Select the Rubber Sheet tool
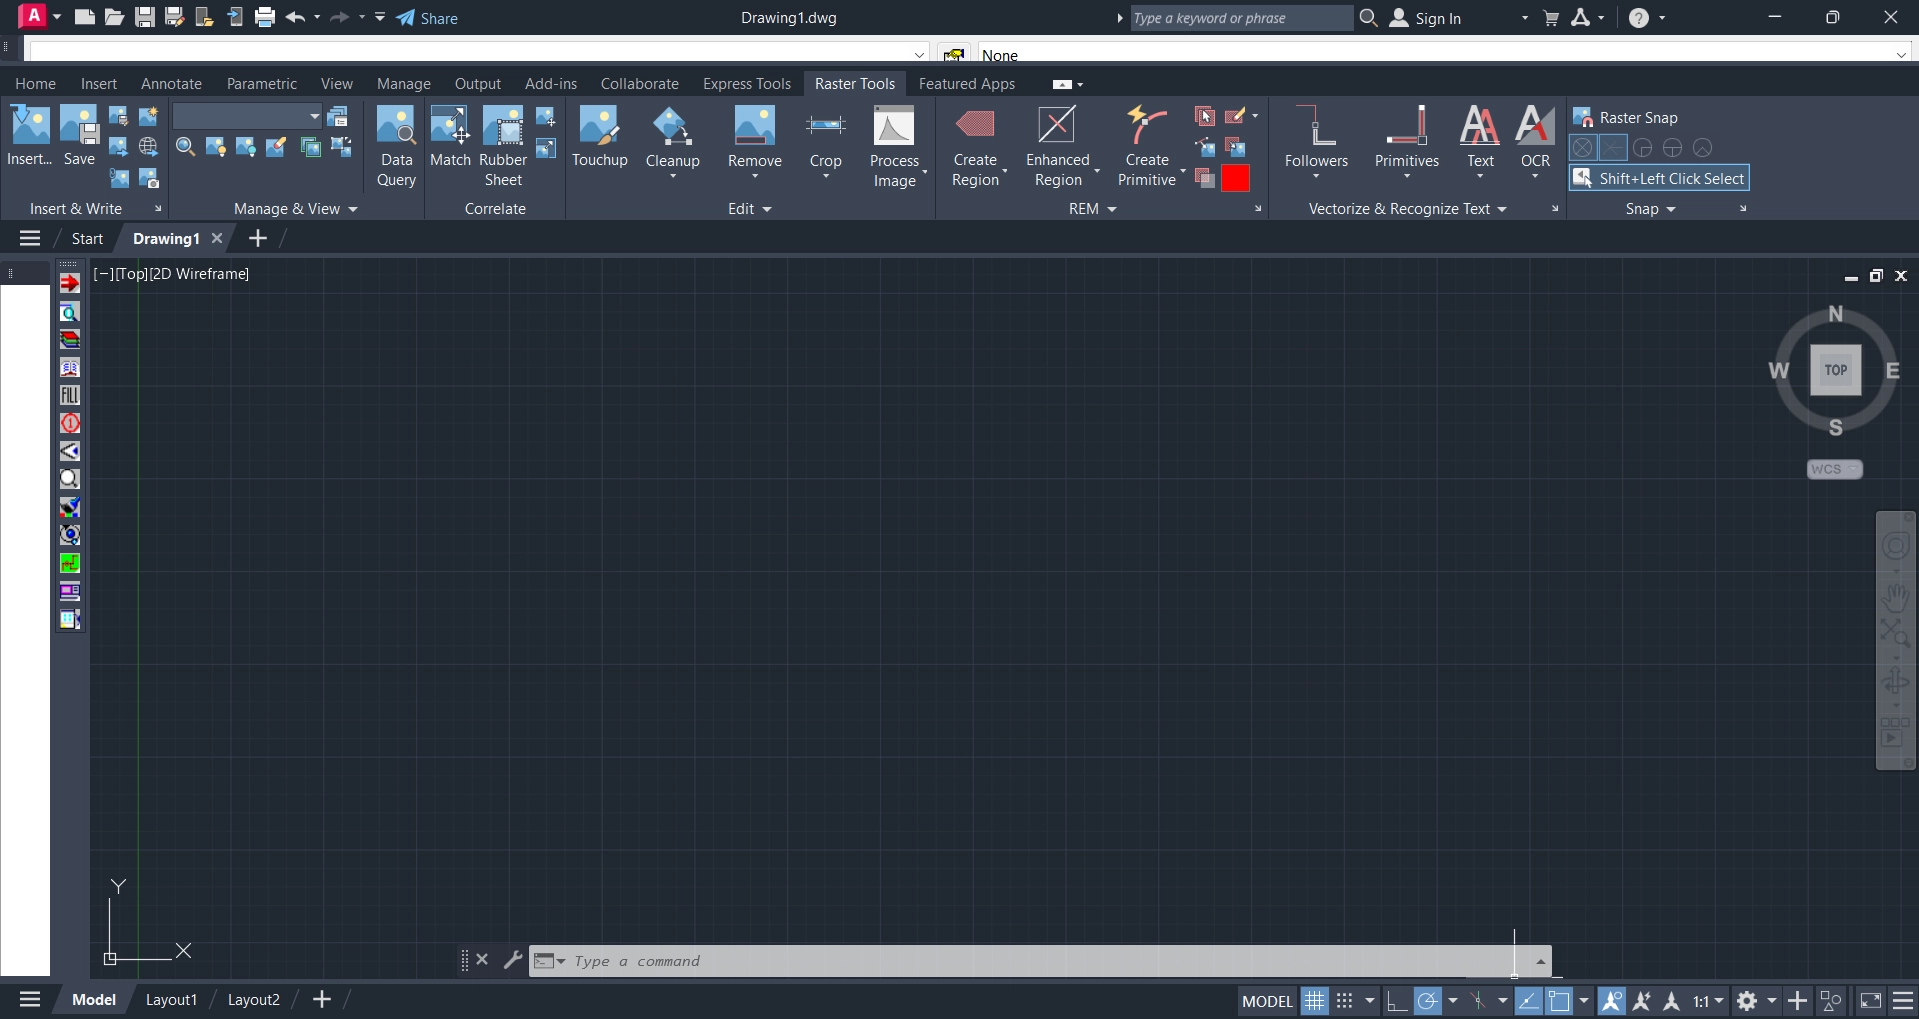 point(503,128)
